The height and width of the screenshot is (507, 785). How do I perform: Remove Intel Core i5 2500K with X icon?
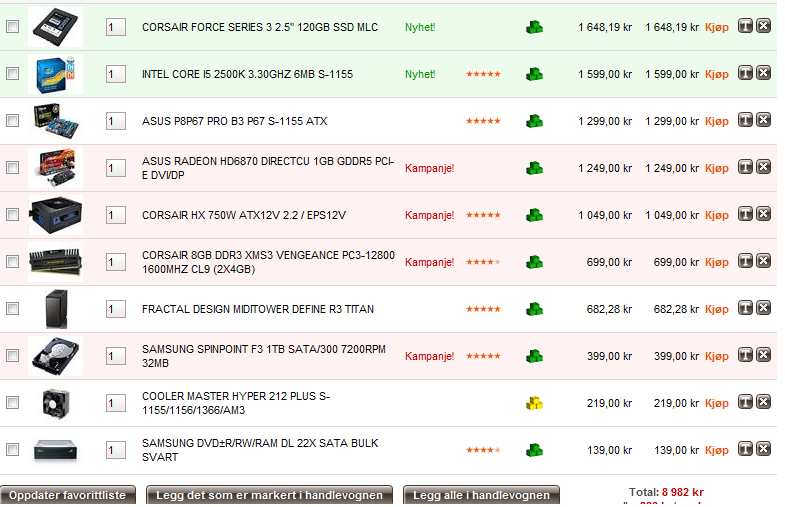(x=763, y=73)
